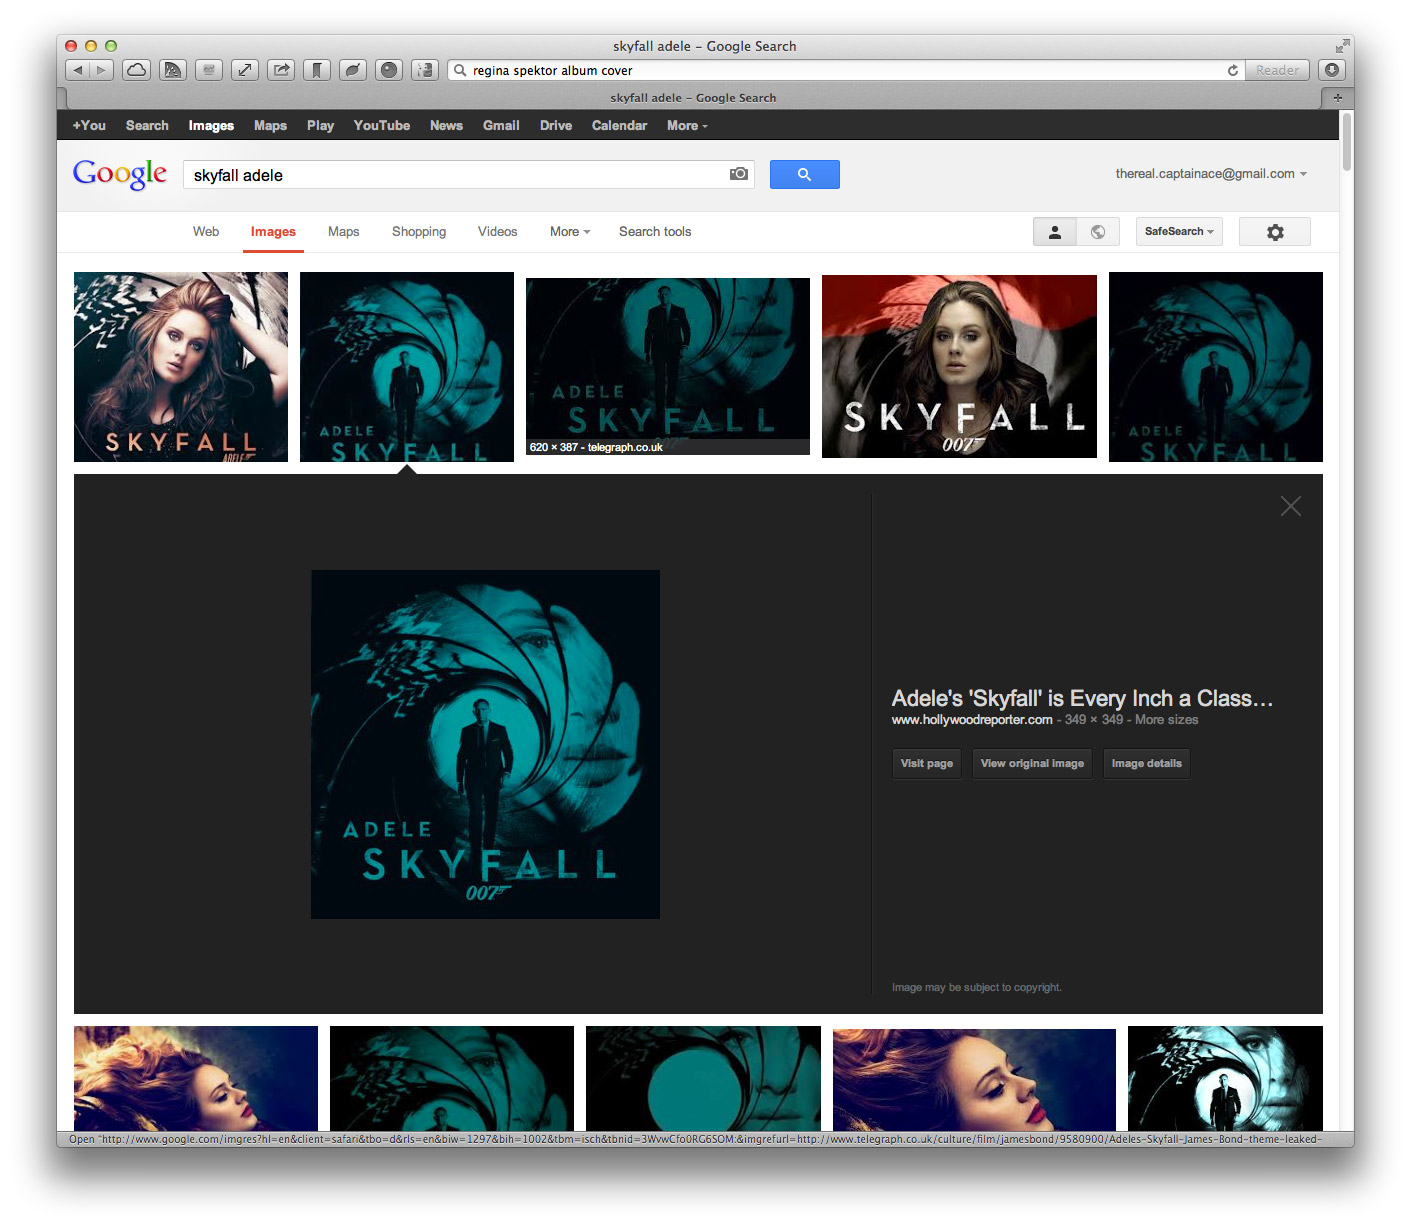Expand the More dropdown under search box
Image resolution: width=1411 pixels, height=1226 pixels.
tap(570, 232)
